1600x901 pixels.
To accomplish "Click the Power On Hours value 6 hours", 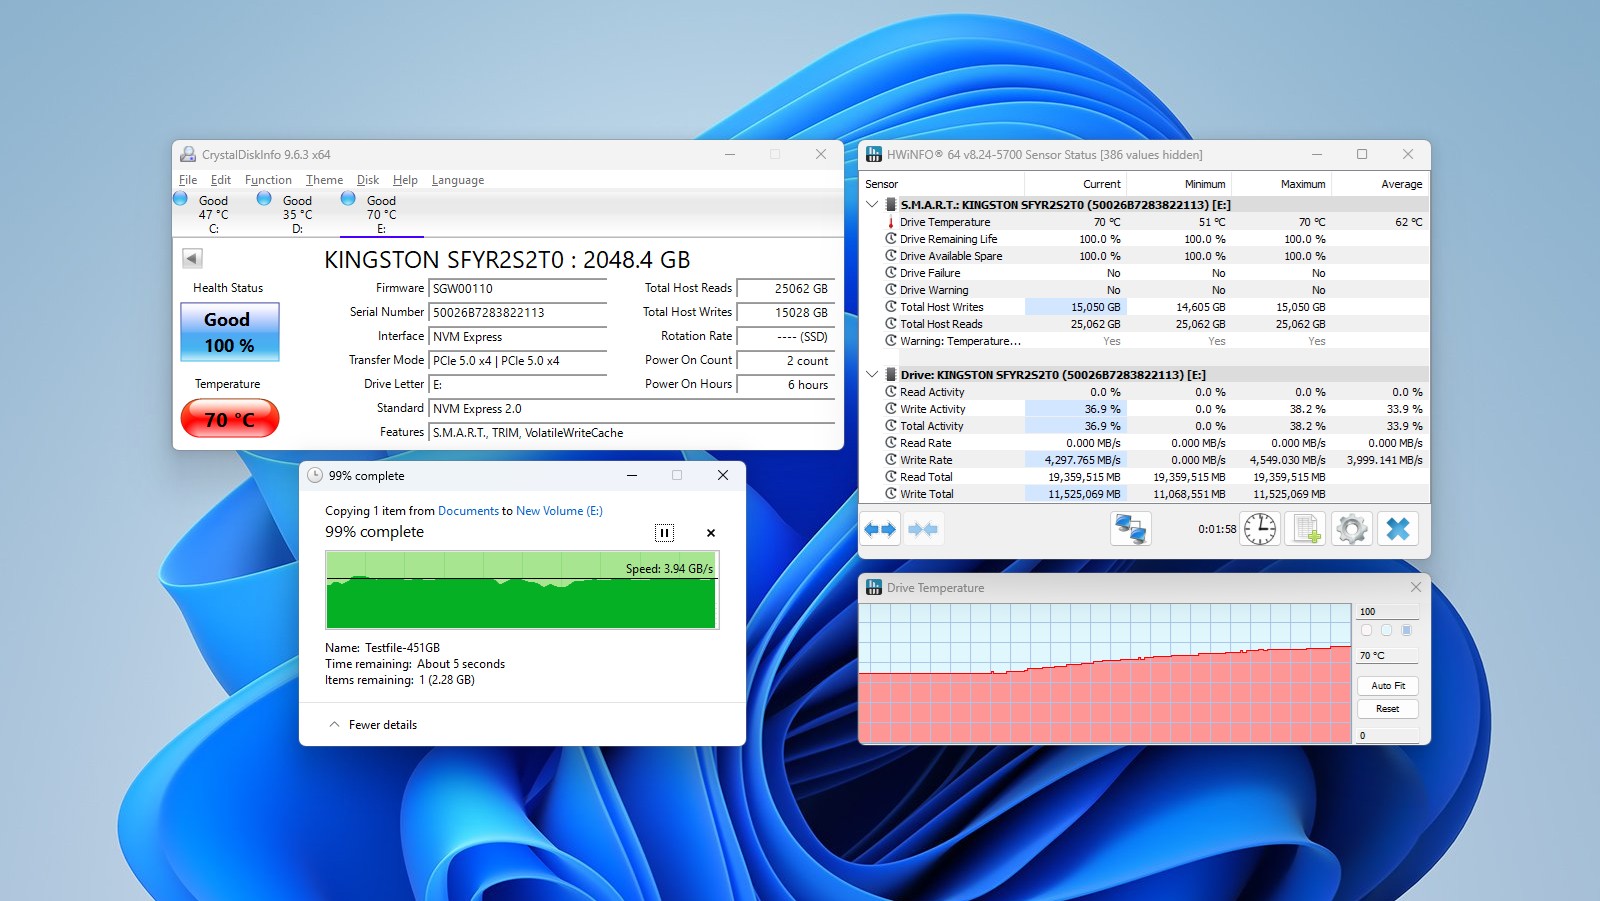I will [786, 385].
